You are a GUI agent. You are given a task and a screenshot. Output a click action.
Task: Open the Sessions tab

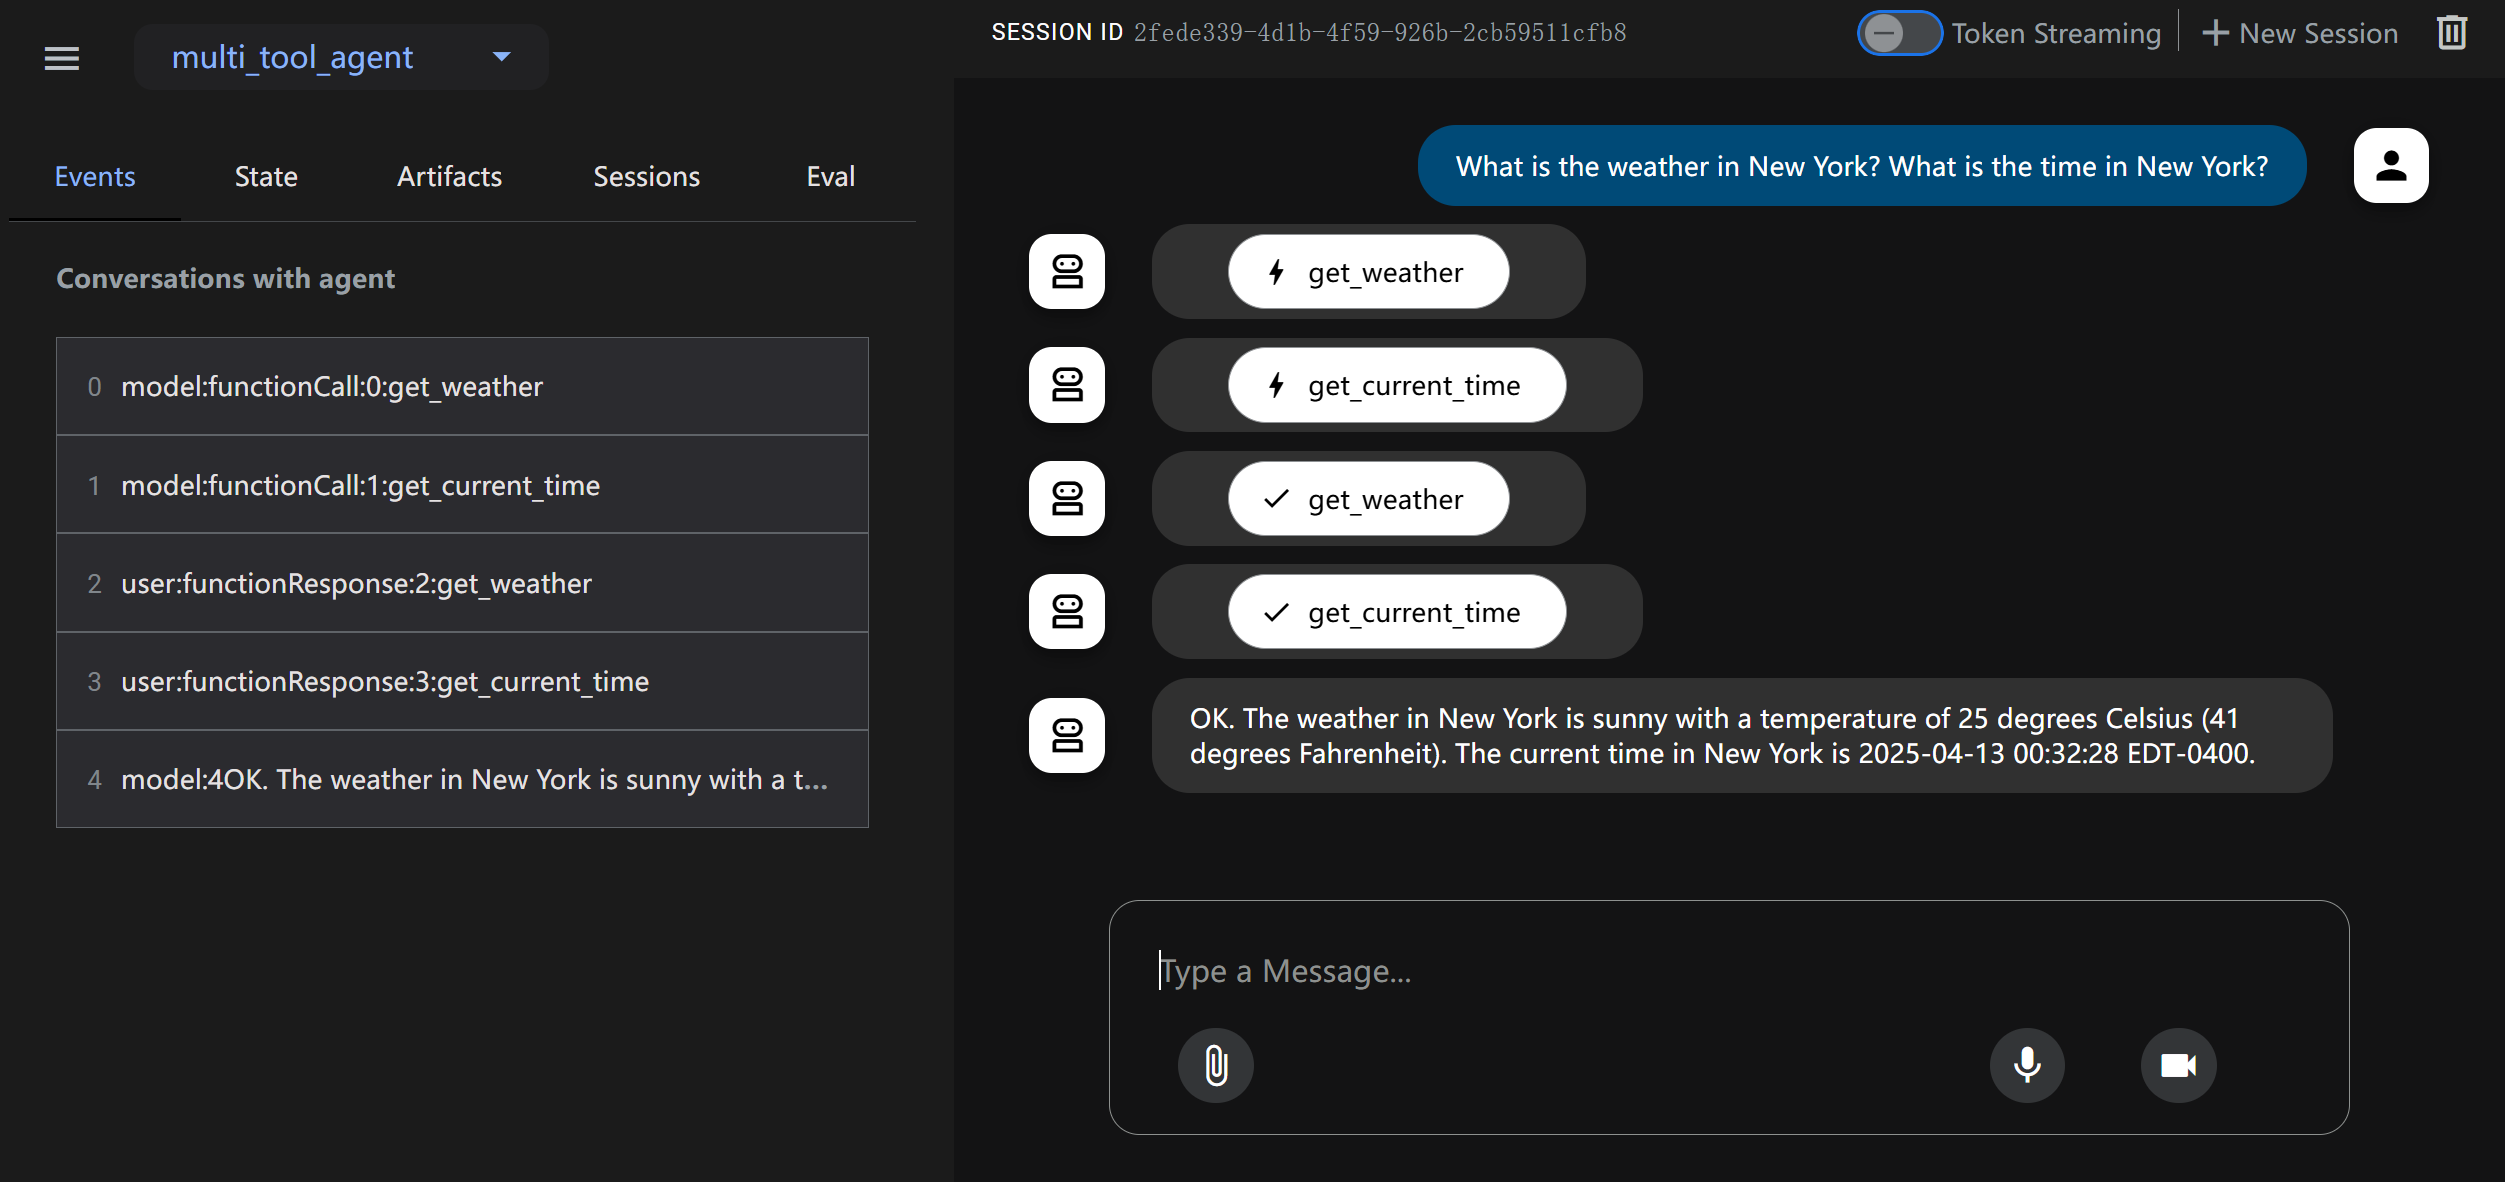646,177
